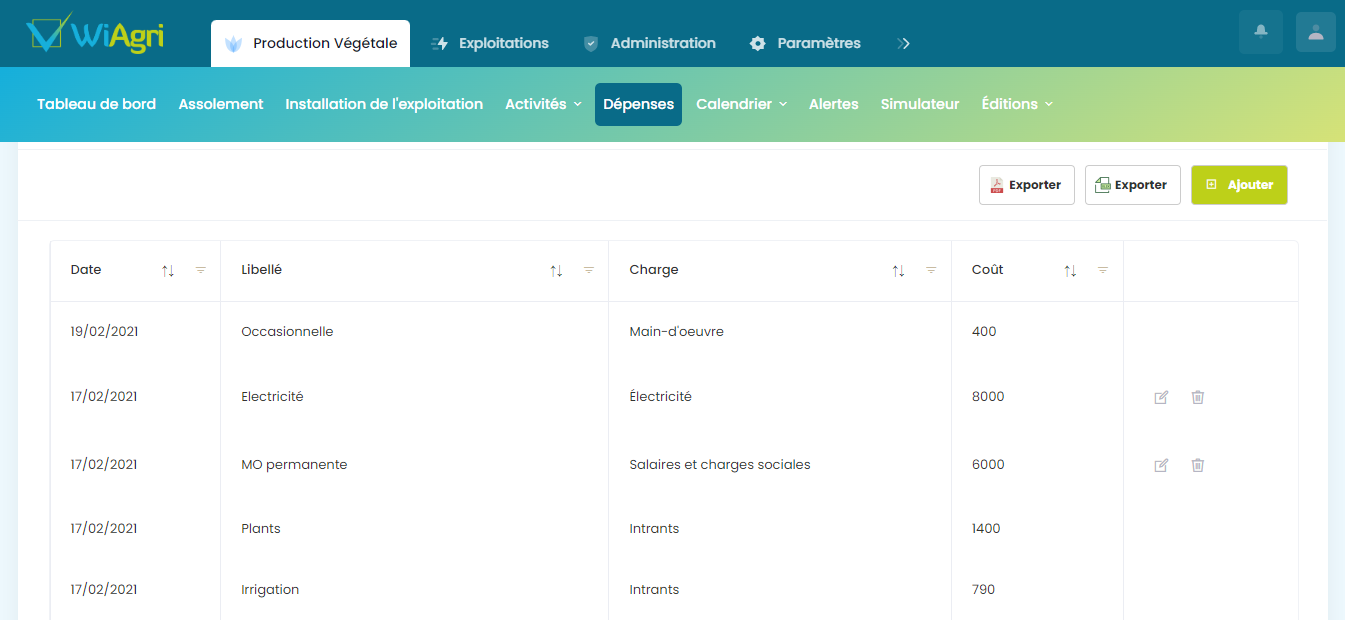Click the cost value 400
Viewport: 1345px width, 620px height.
coord(984,332)
